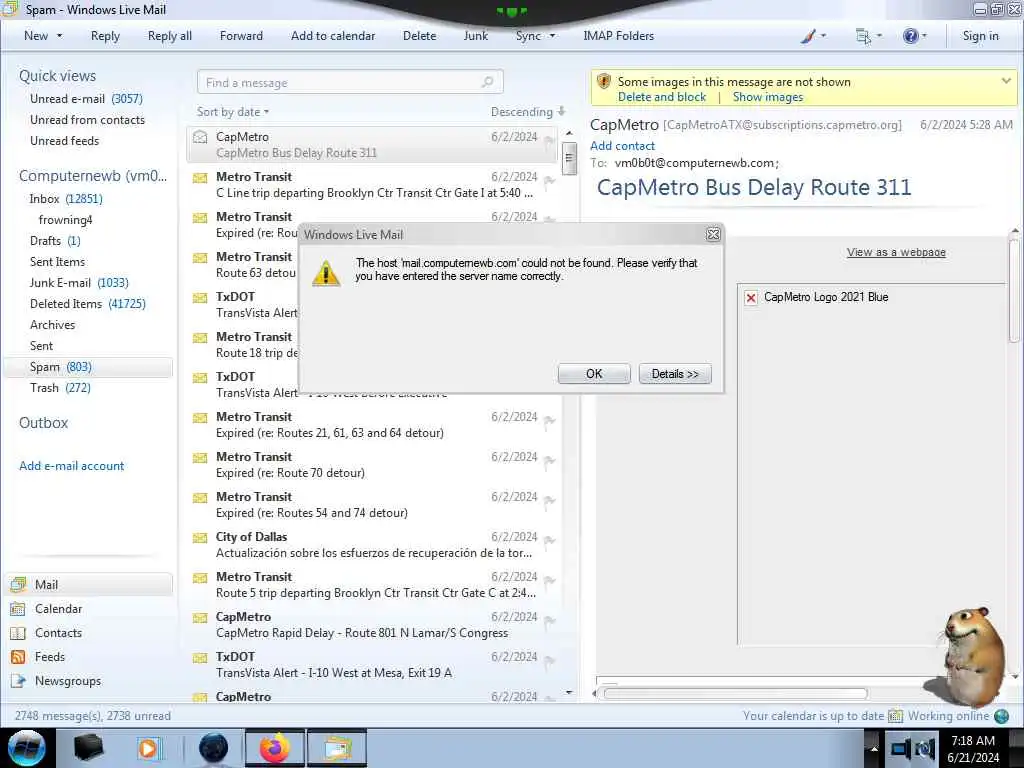Switch to Contacts view

click(47, 633)
